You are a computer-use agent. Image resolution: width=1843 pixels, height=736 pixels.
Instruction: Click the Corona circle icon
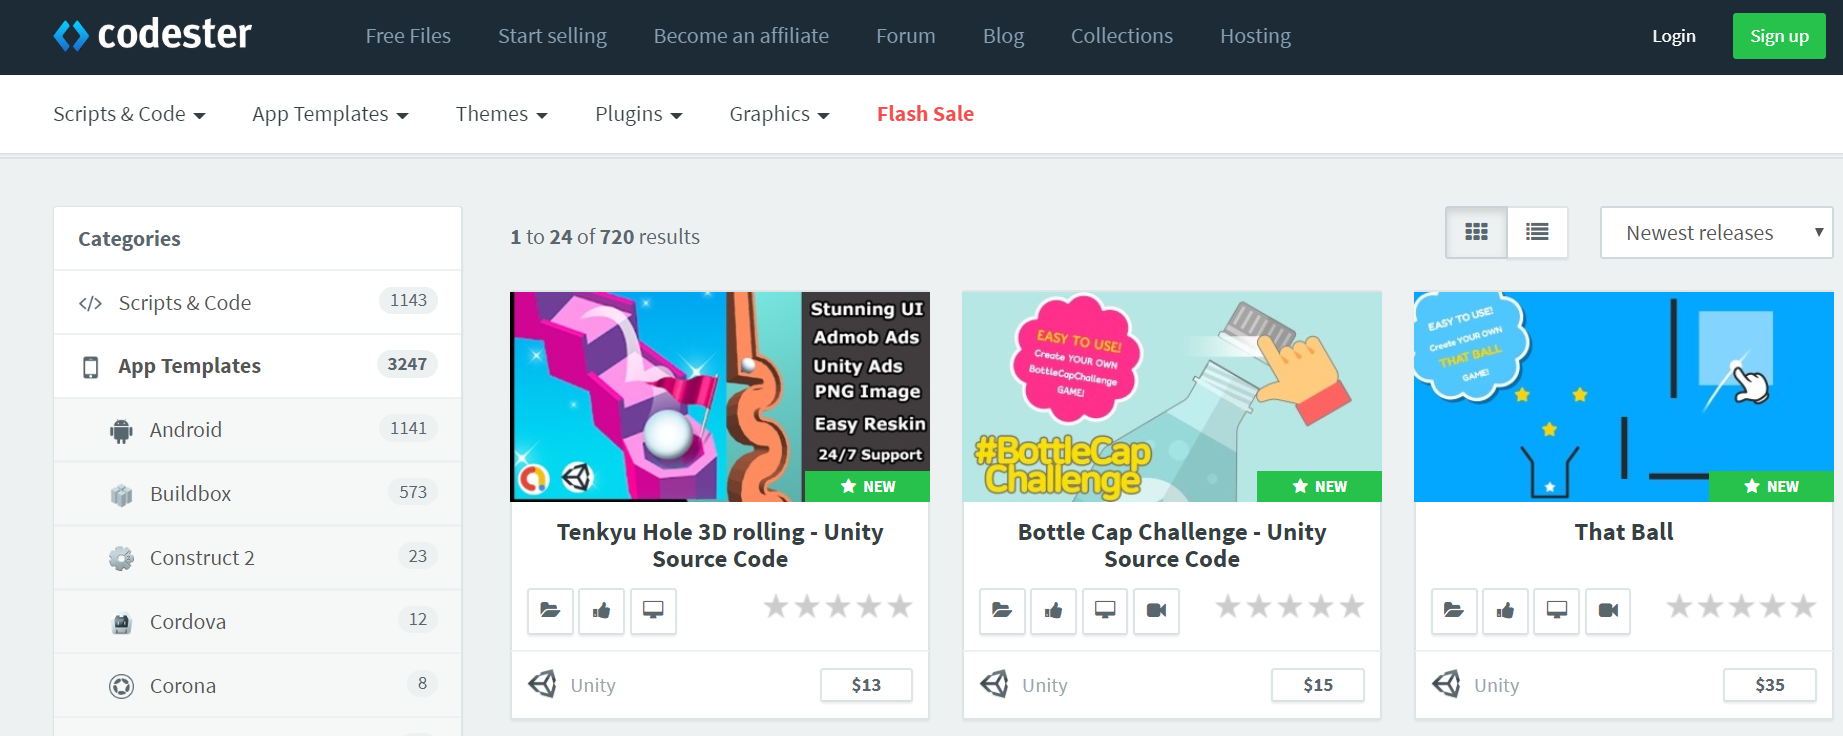121,686
